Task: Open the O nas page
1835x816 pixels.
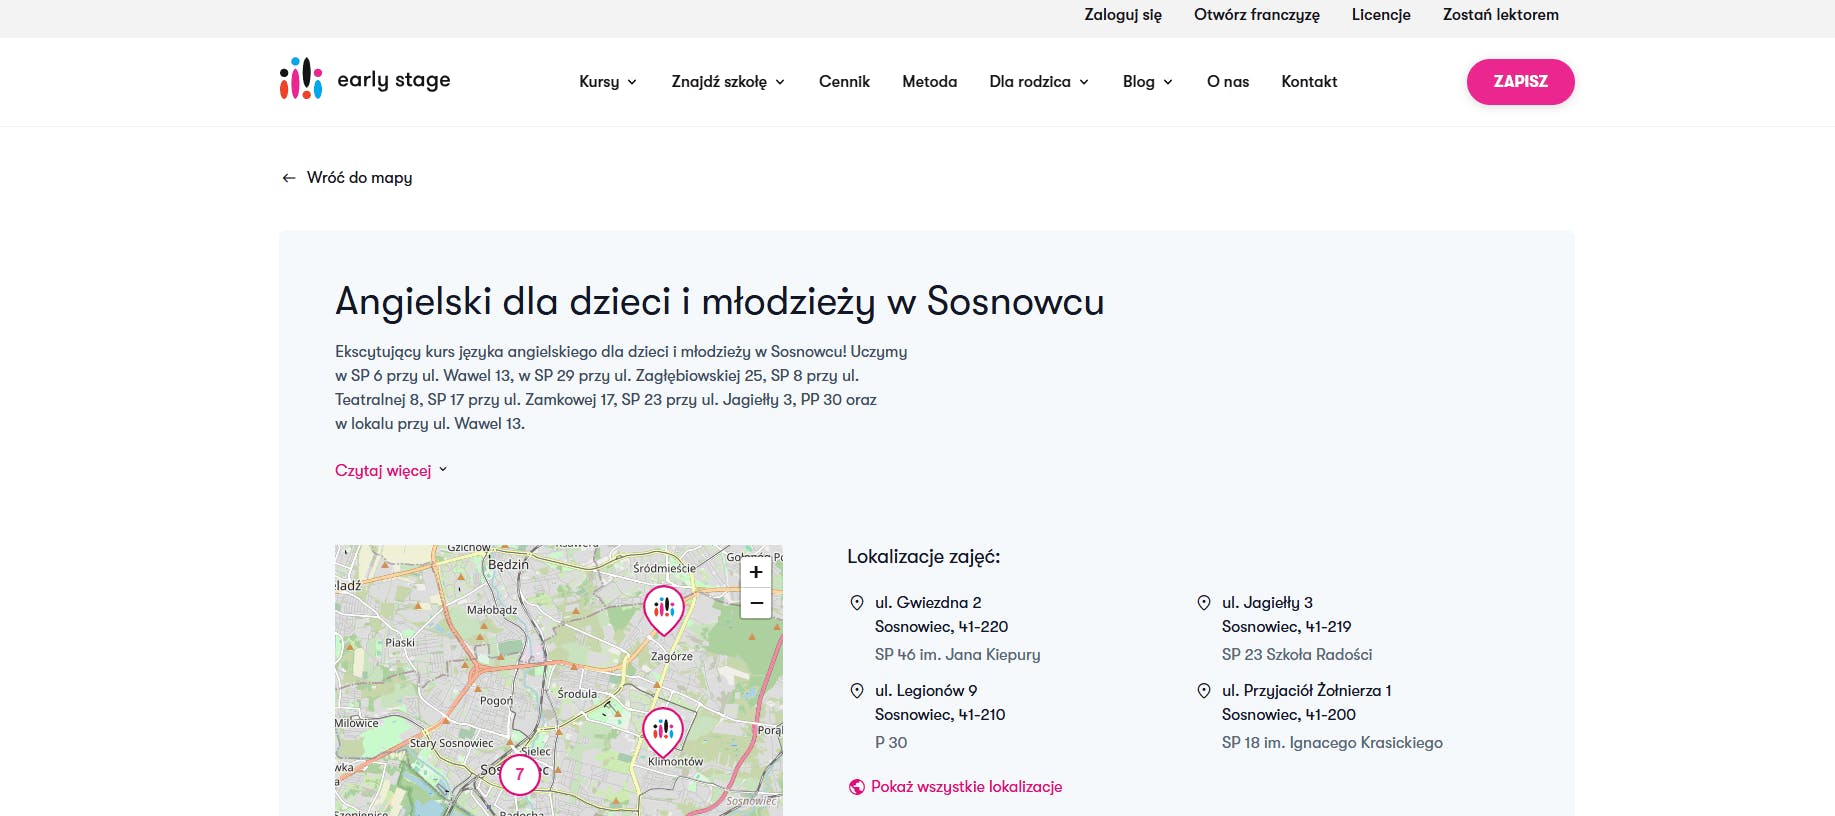Action: click(x=1228, y=82)
